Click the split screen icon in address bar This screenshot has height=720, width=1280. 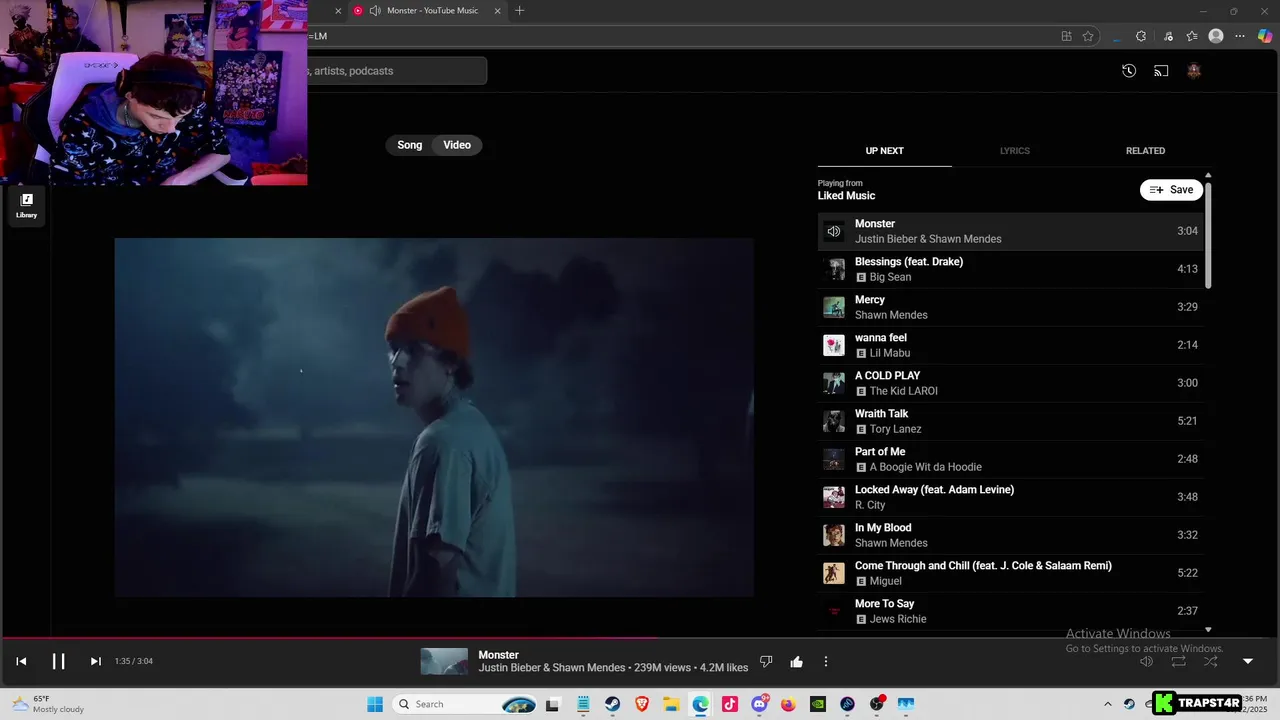(x=1066, y=36)
